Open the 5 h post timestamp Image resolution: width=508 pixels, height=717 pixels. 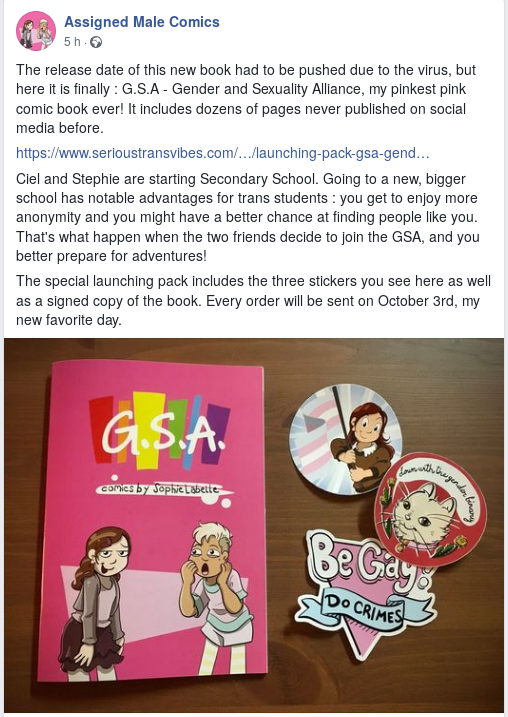tap(72, 42)
